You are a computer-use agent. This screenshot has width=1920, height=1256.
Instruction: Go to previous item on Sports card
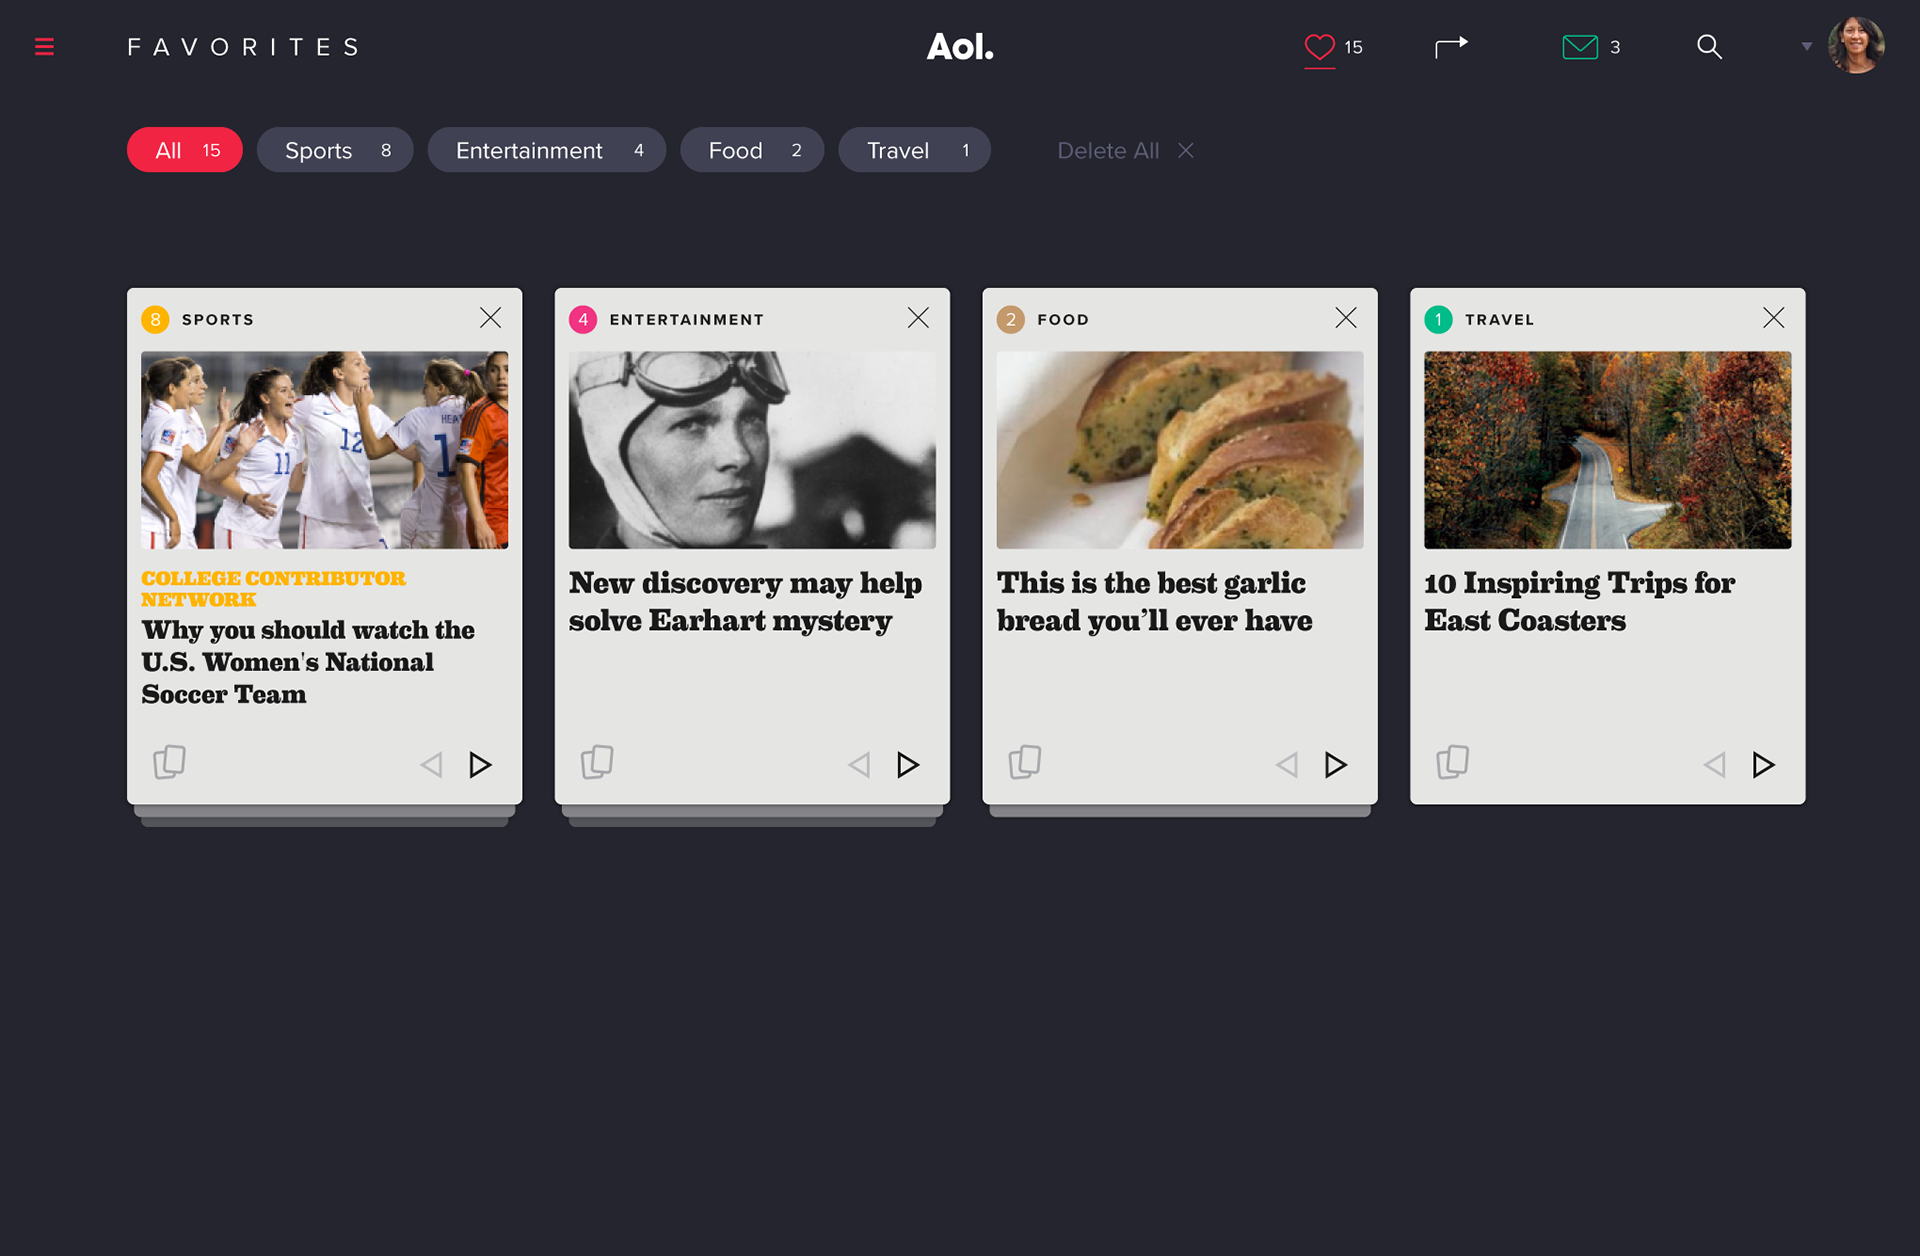point(431,765)
